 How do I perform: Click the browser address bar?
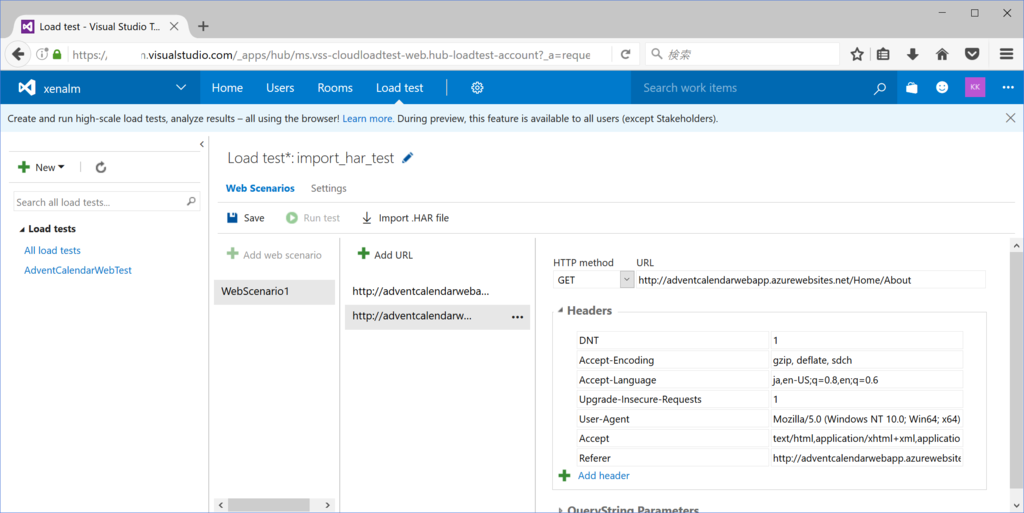(x=330, y=54)
